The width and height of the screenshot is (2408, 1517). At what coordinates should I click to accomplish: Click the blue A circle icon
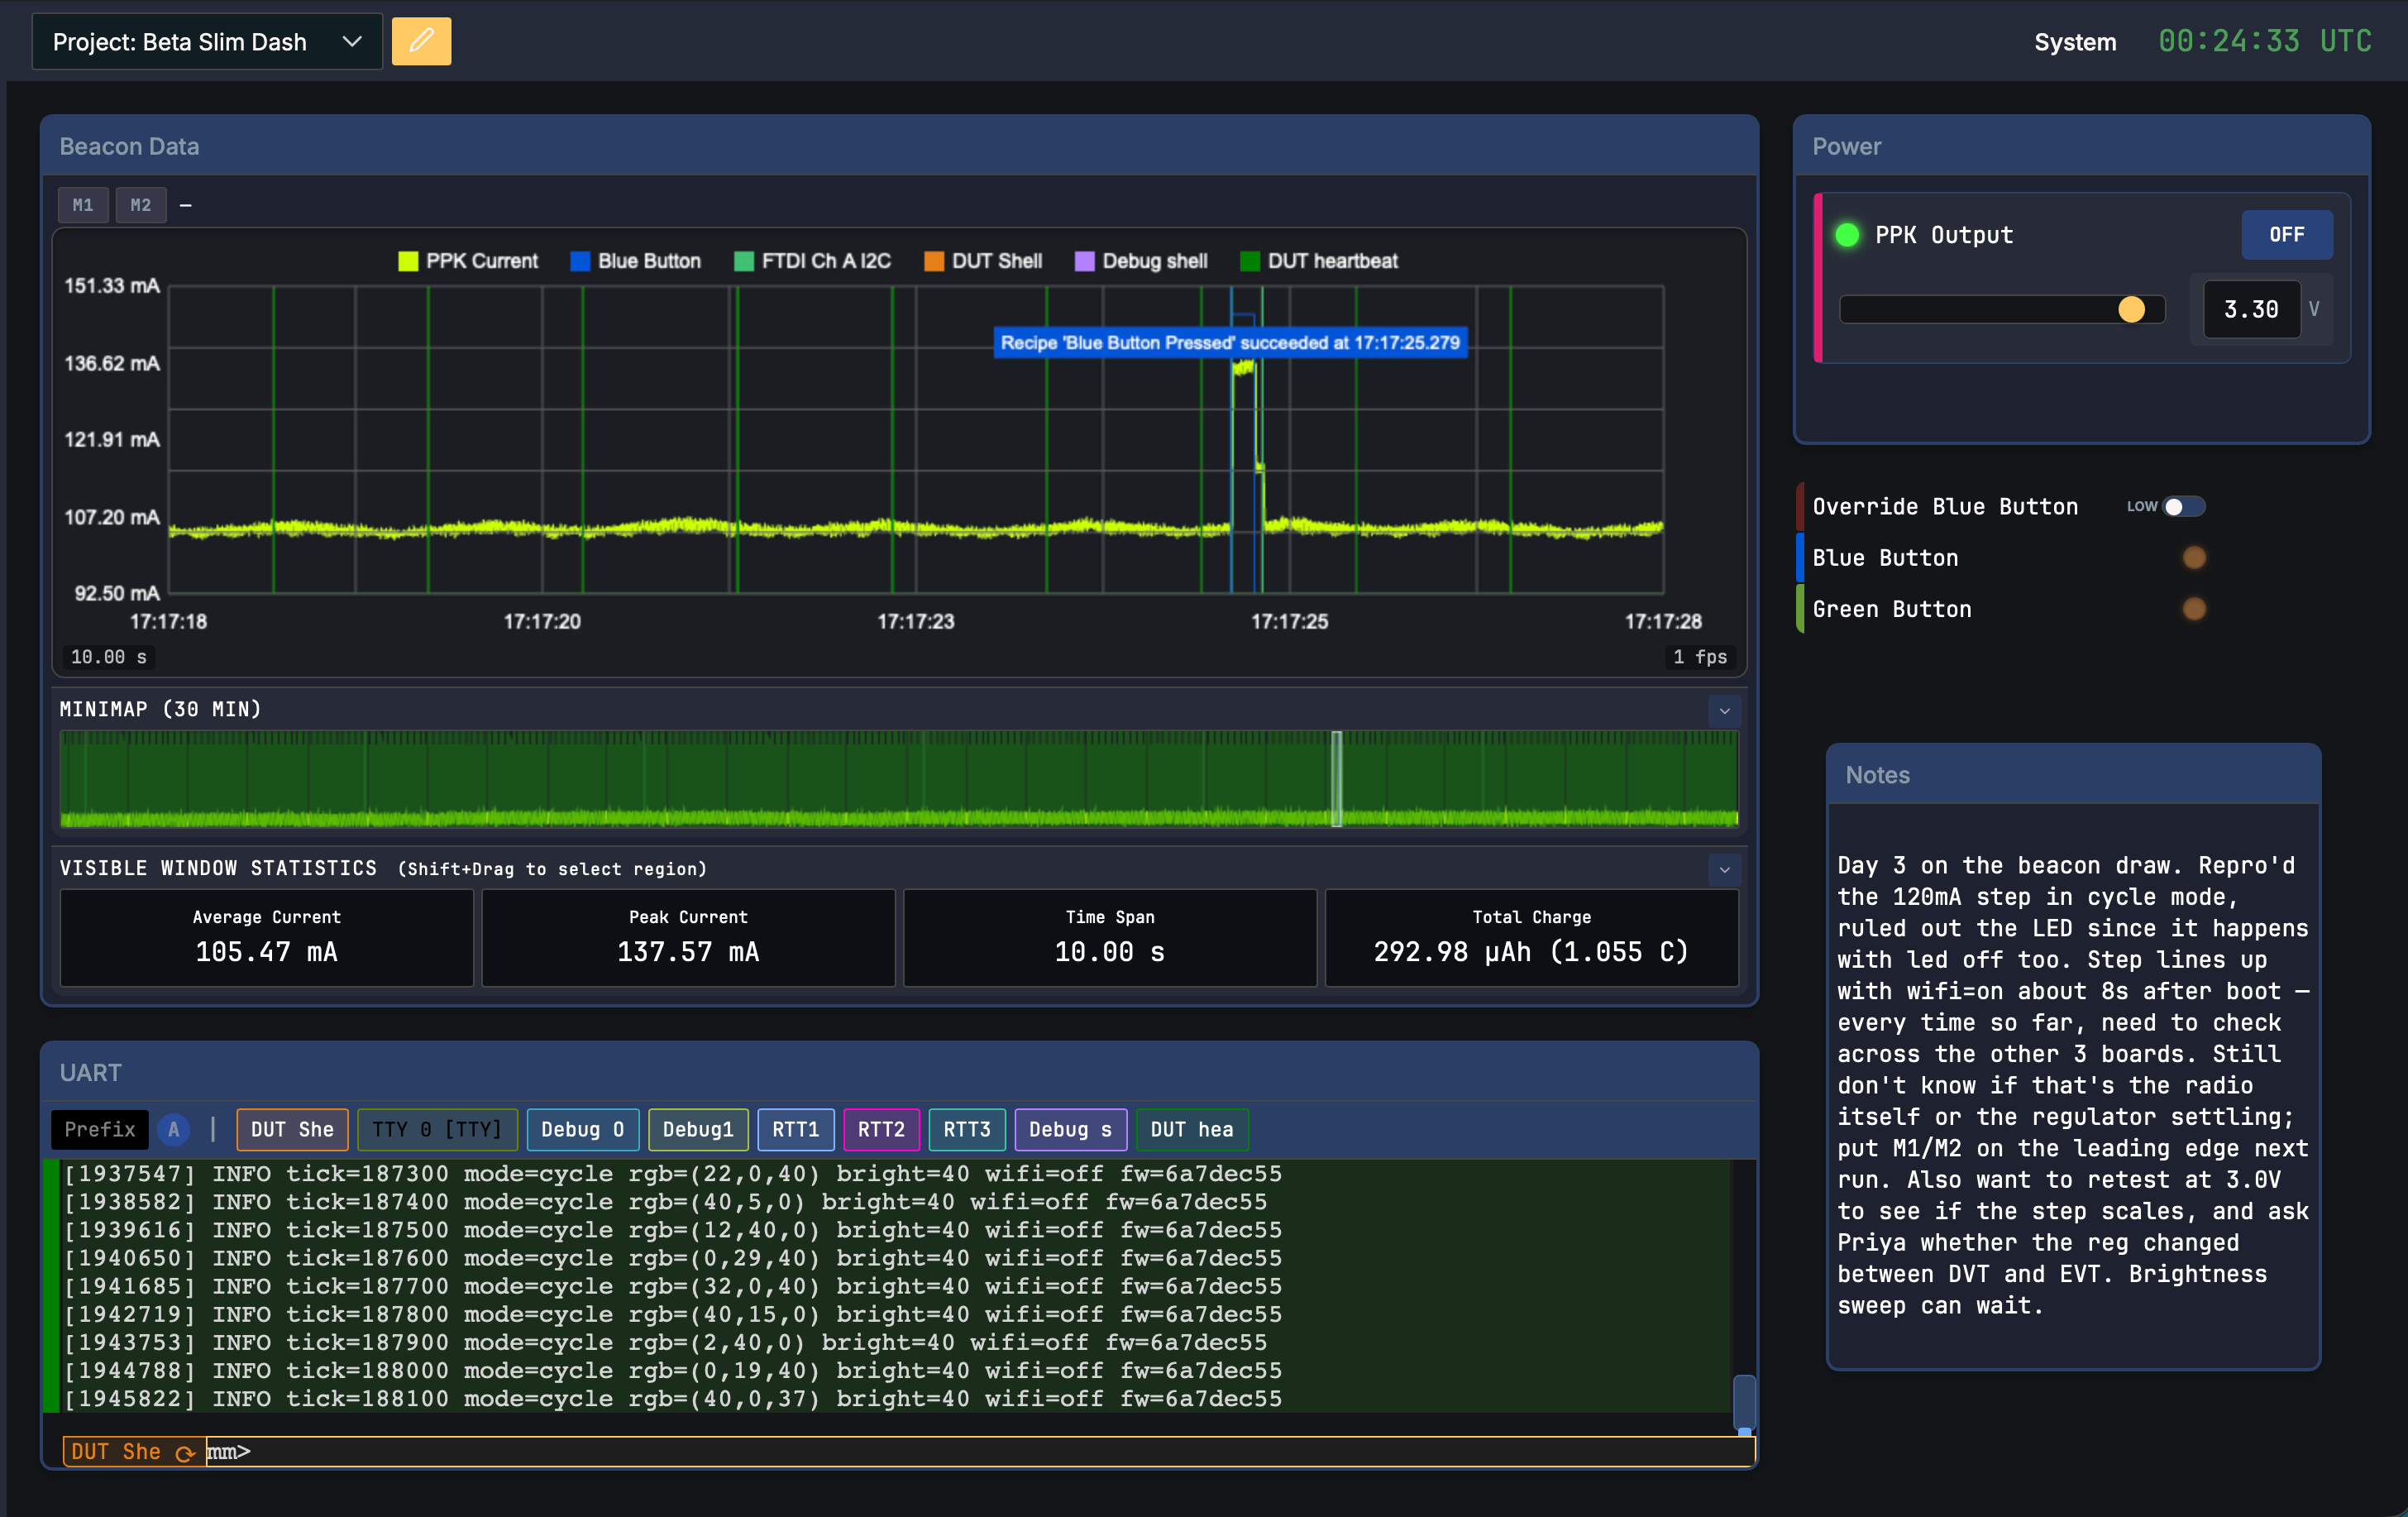[174, 1129]
